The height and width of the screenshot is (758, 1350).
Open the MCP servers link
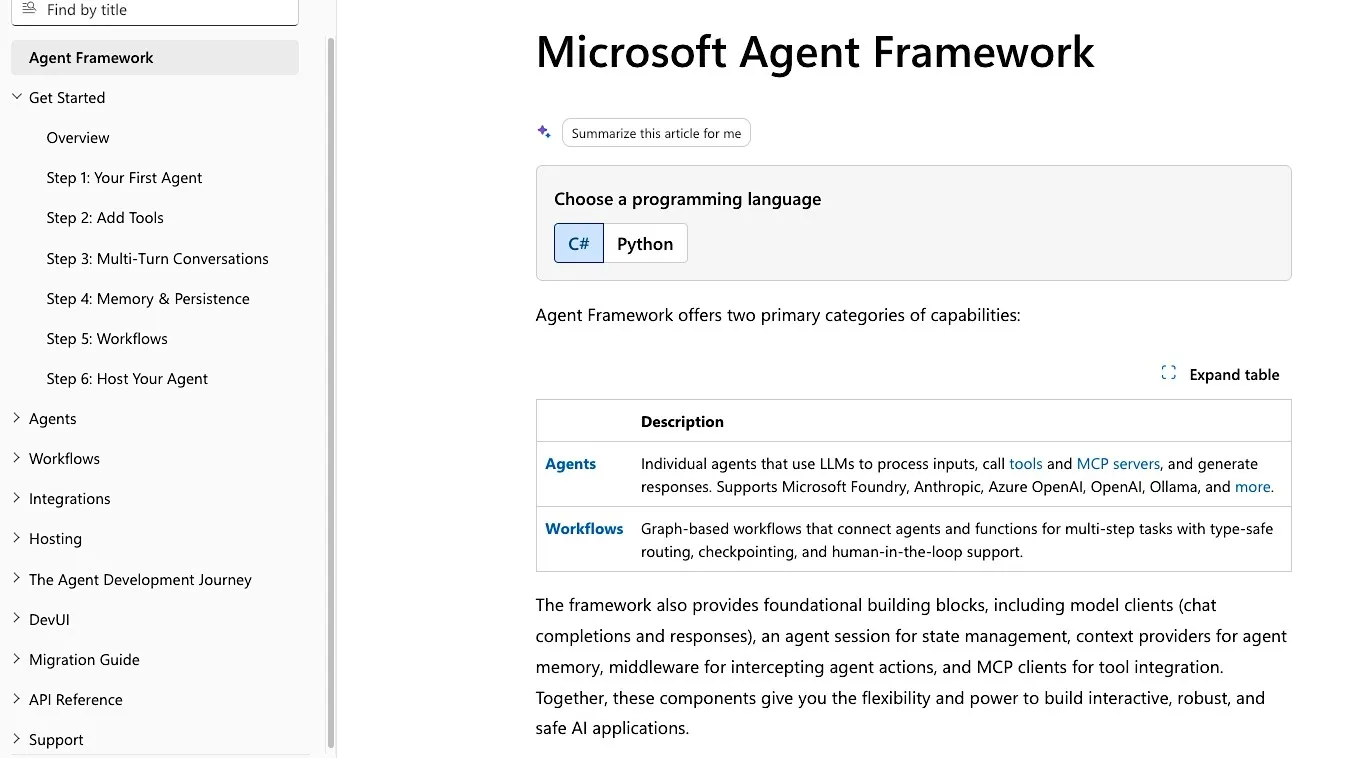(x=1118, y=463)
